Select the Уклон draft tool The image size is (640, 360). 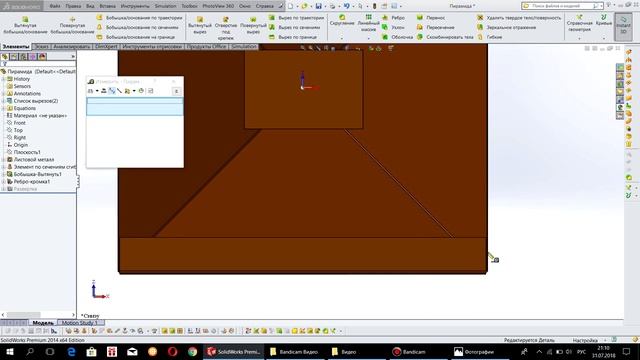point(393,27)
